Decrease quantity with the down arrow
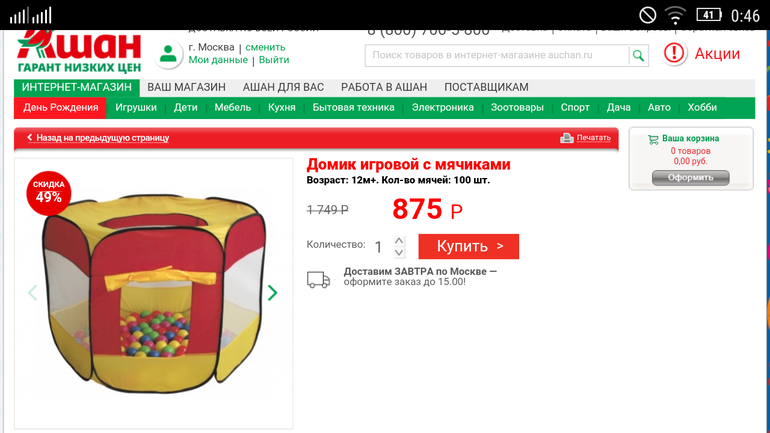The height and width of the screenshot is (433, 770). tap(399, 252)
